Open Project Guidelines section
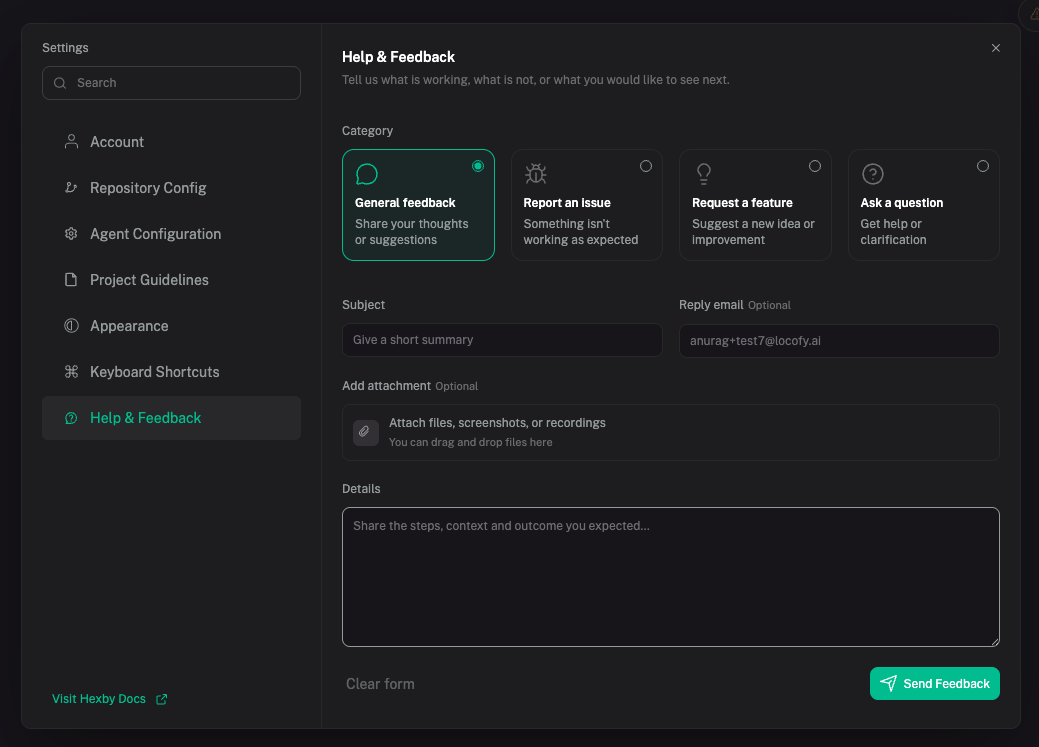1039x747 pixels. point(171,280)
